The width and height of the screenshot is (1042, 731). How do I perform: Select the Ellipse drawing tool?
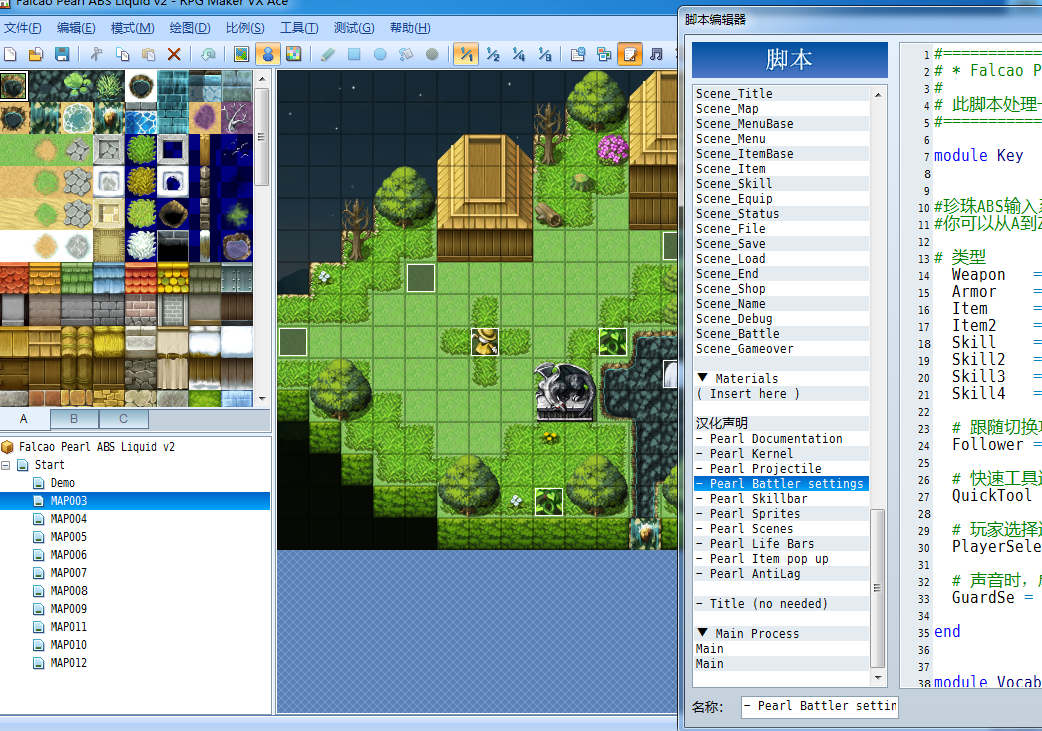[x=379, y=54]
